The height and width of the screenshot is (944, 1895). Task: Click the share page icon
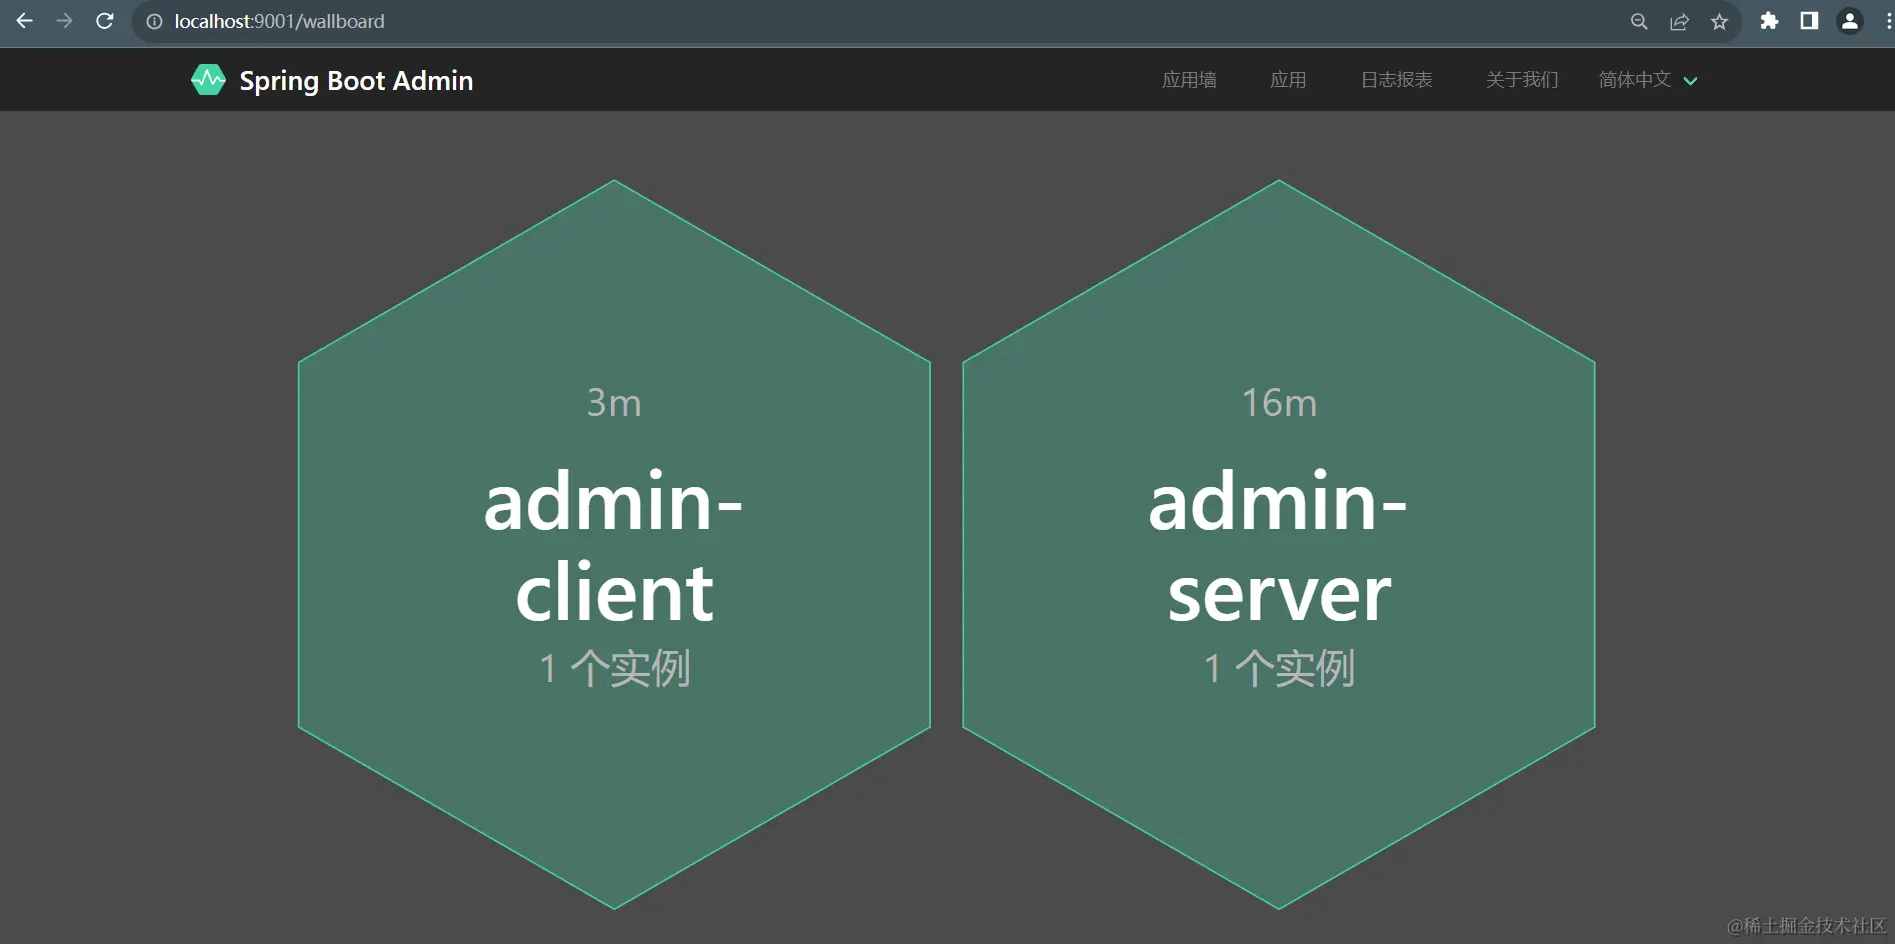pos(1679,21)
